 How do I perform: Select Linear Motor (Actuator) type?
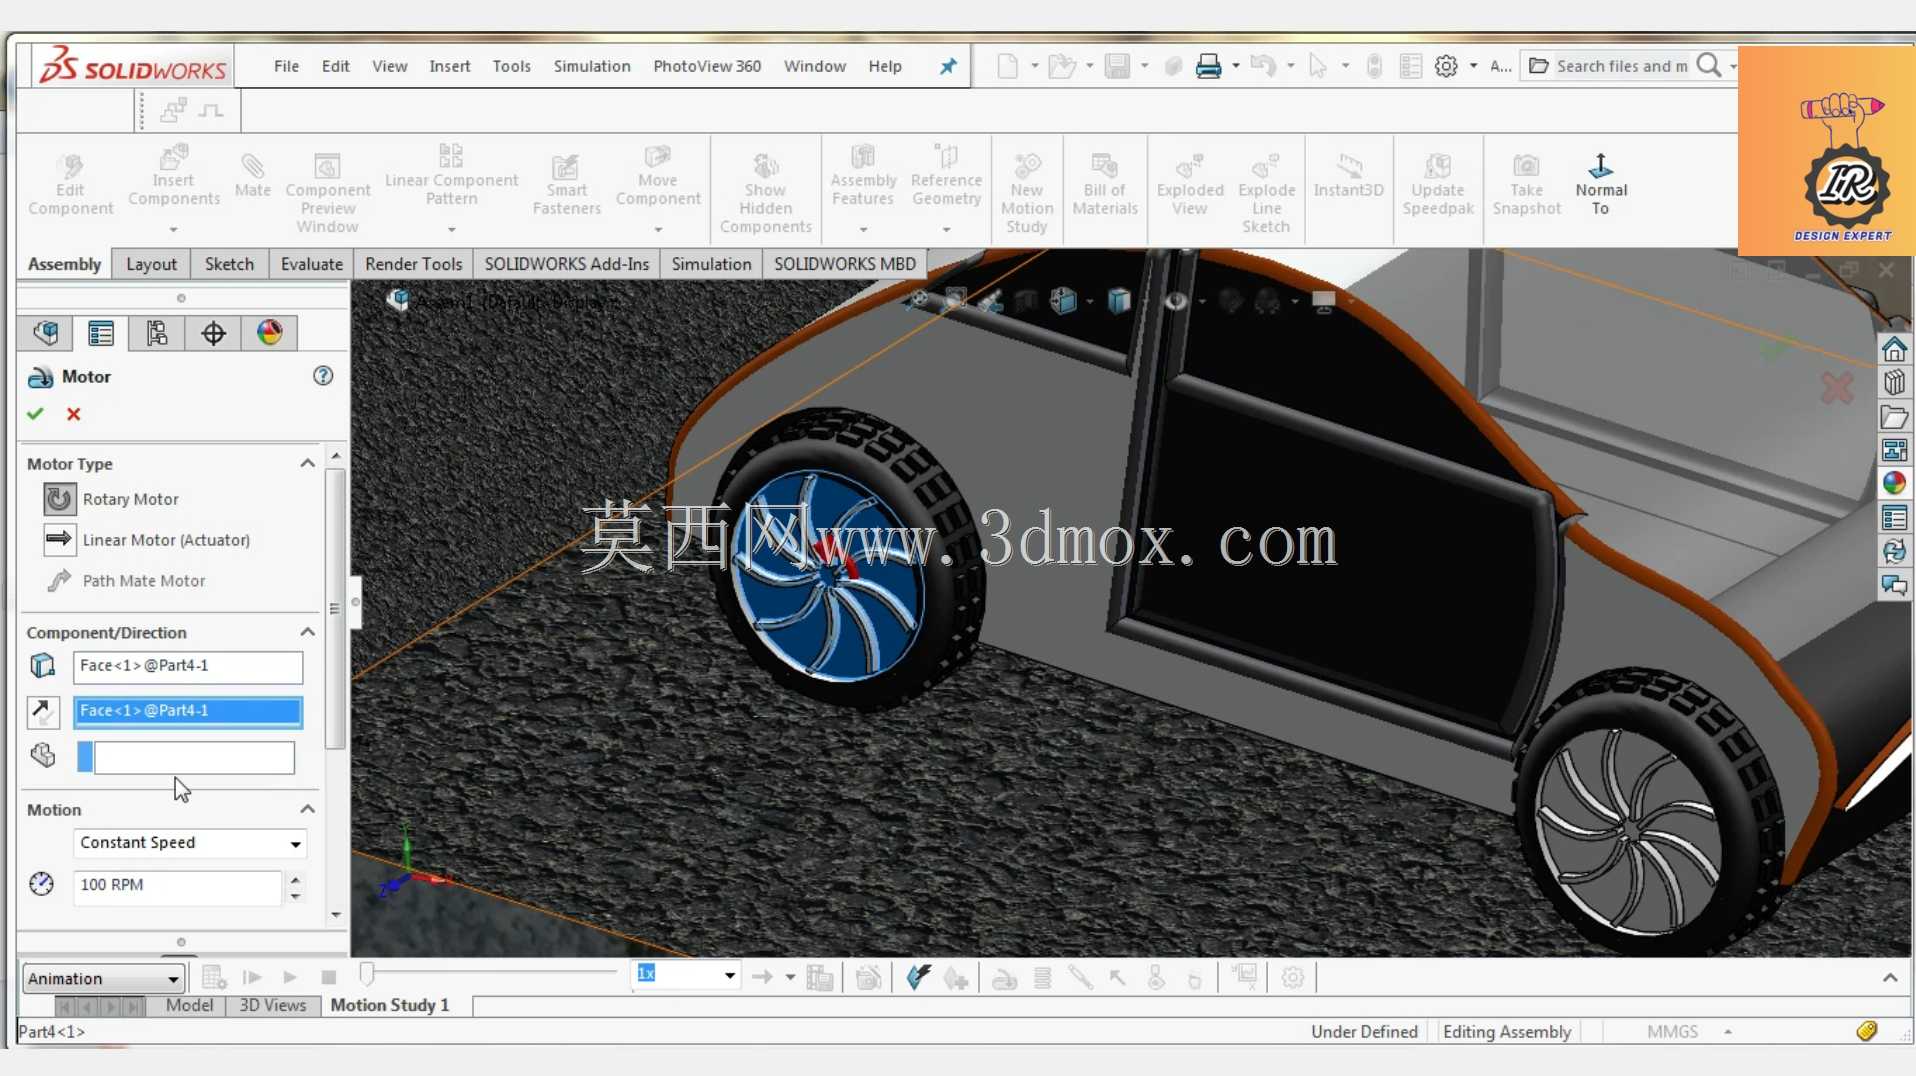pos(147,540)
